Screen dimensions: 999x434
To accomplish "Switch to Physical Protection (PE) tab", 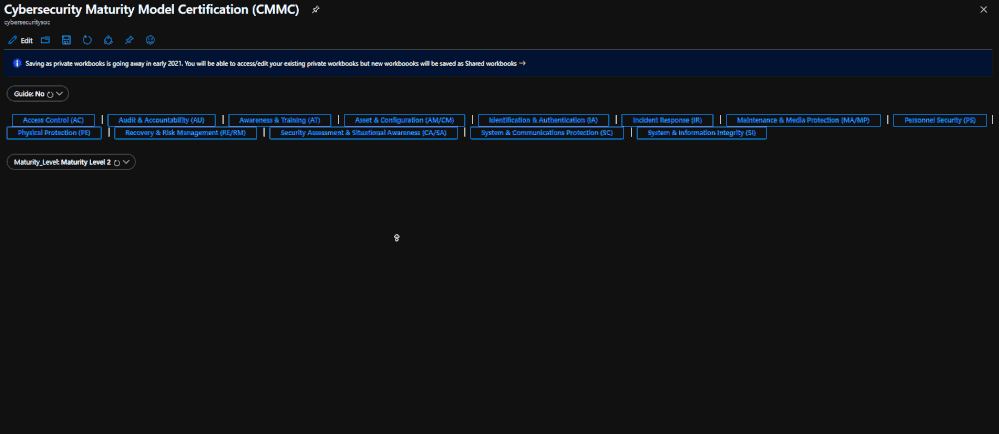I will (x=54, y=133).
